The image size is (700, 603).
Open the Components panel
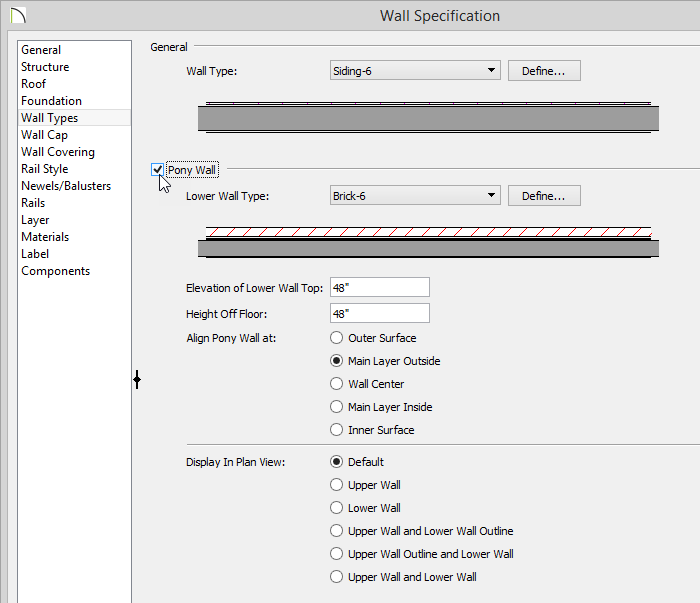(x=74, y=270)
